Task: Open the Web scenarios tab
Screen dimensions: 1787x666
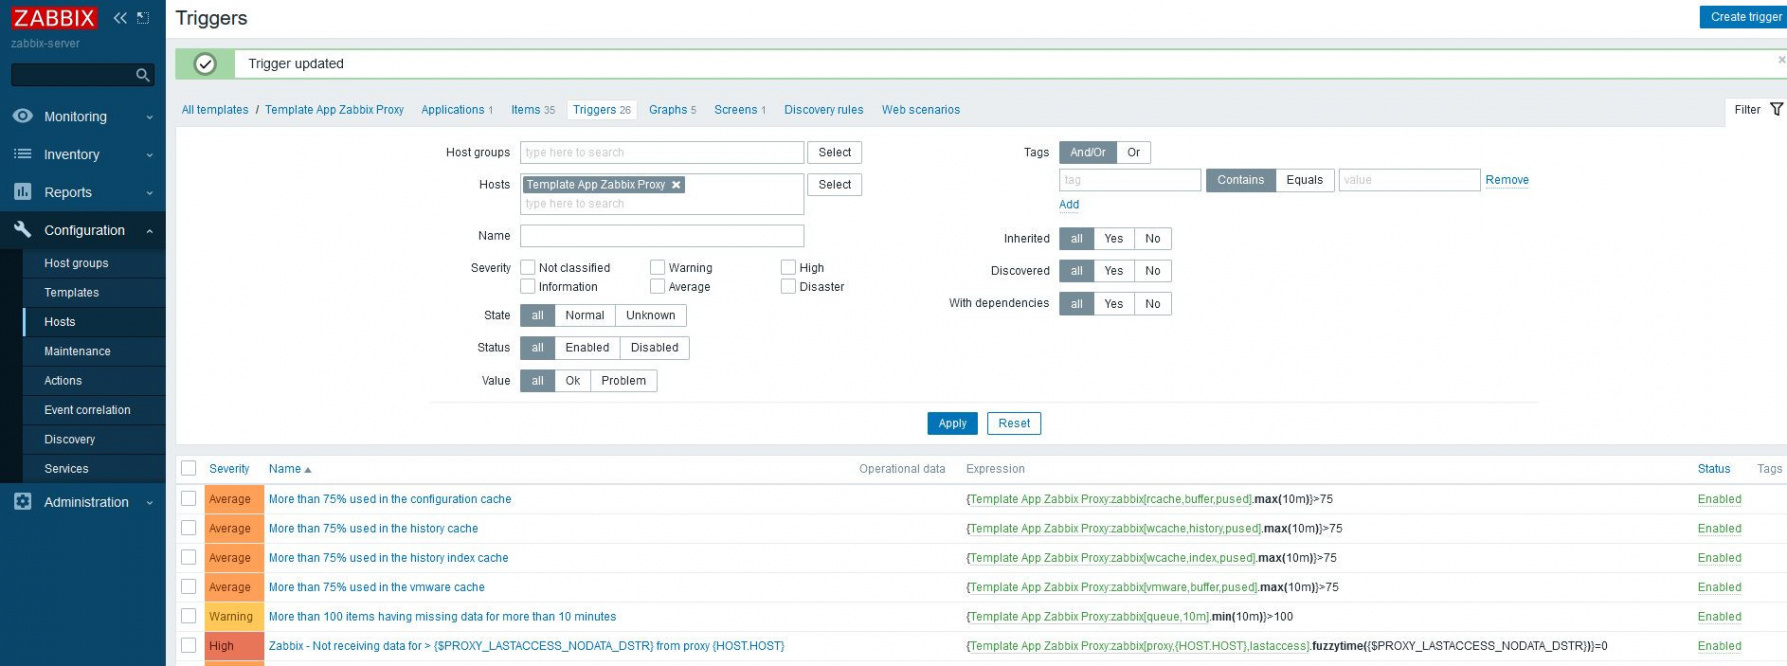Action: click(x=920, y=110)
